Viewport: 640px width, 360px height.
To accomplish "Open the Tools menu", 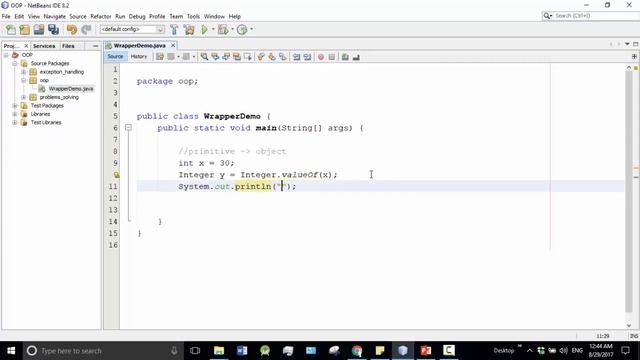I will (x=193, y=16).
